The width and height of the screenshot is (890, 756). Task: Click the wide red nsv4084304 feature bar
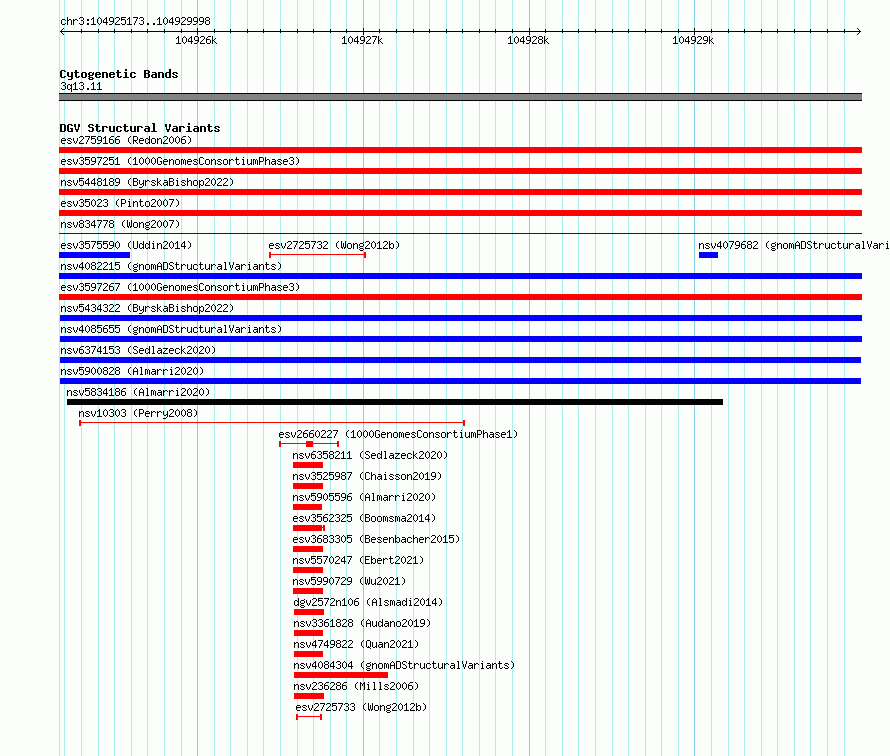point(341,675)
